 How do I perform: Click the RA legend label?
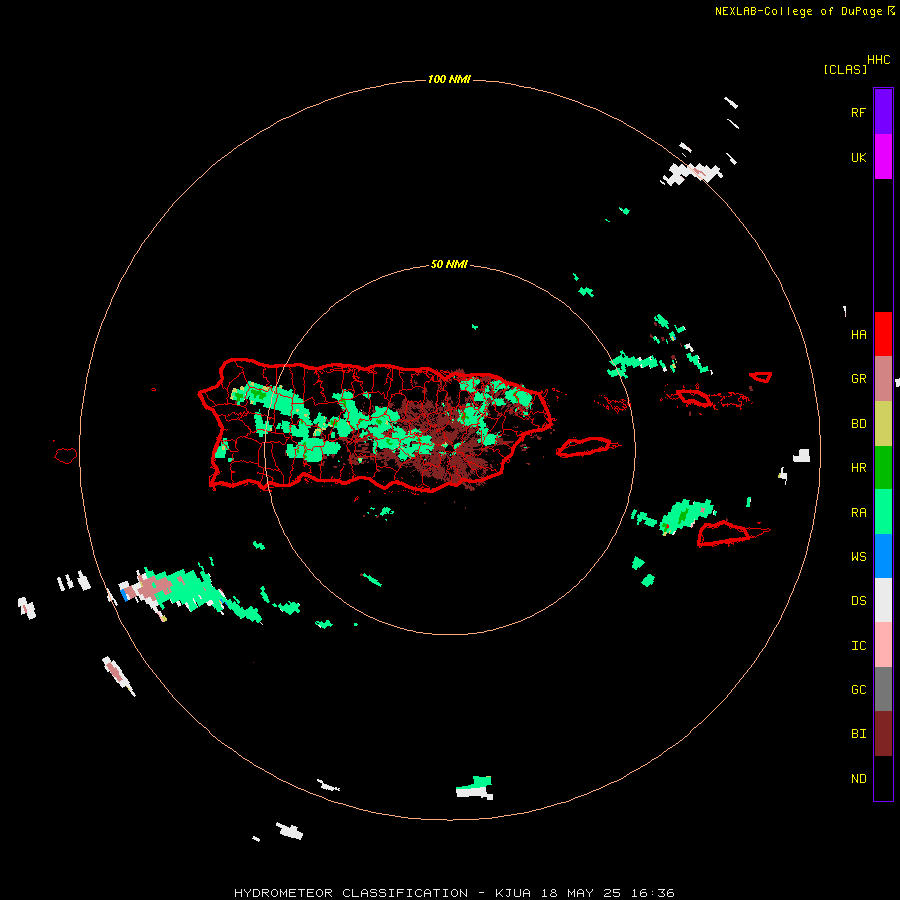[858, 513]
